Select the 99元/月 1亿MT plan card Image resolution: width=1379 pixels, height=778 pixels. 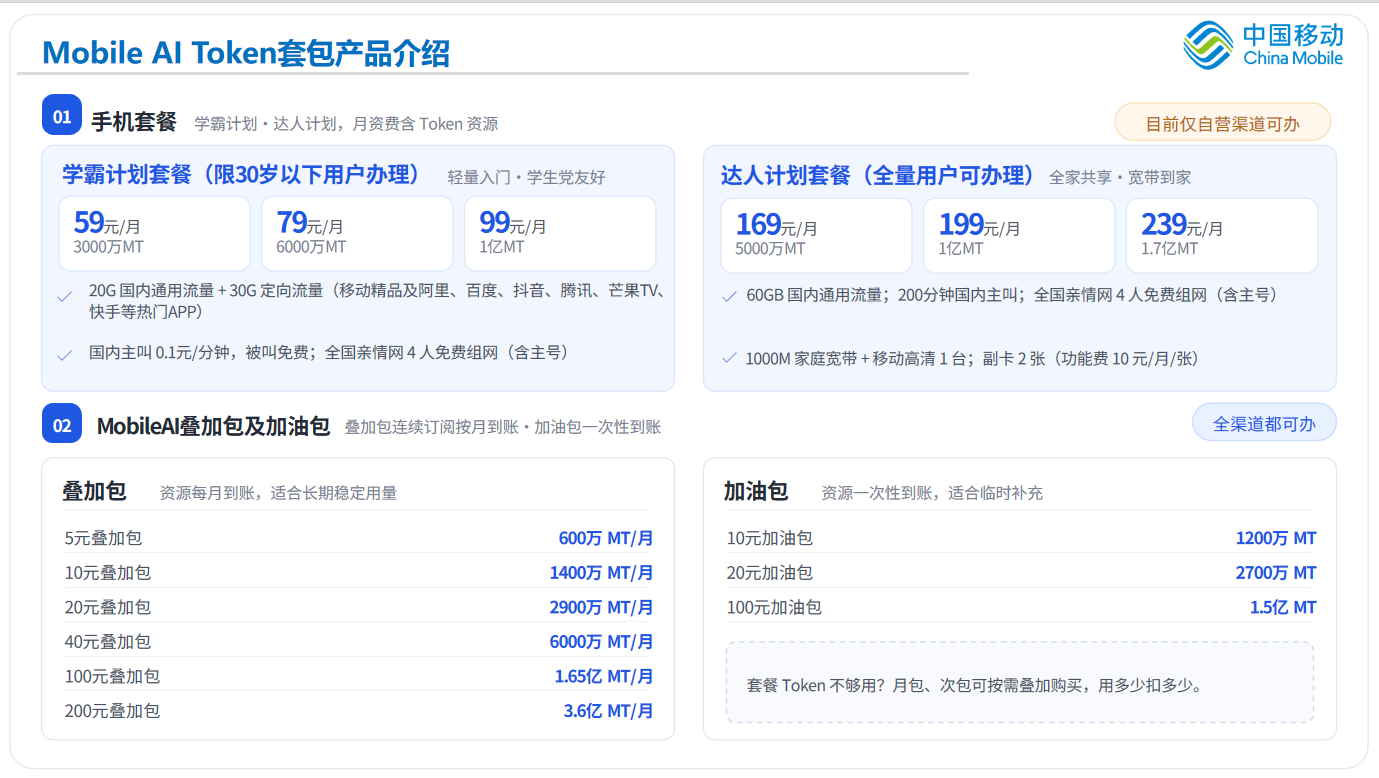click(560, 233)
